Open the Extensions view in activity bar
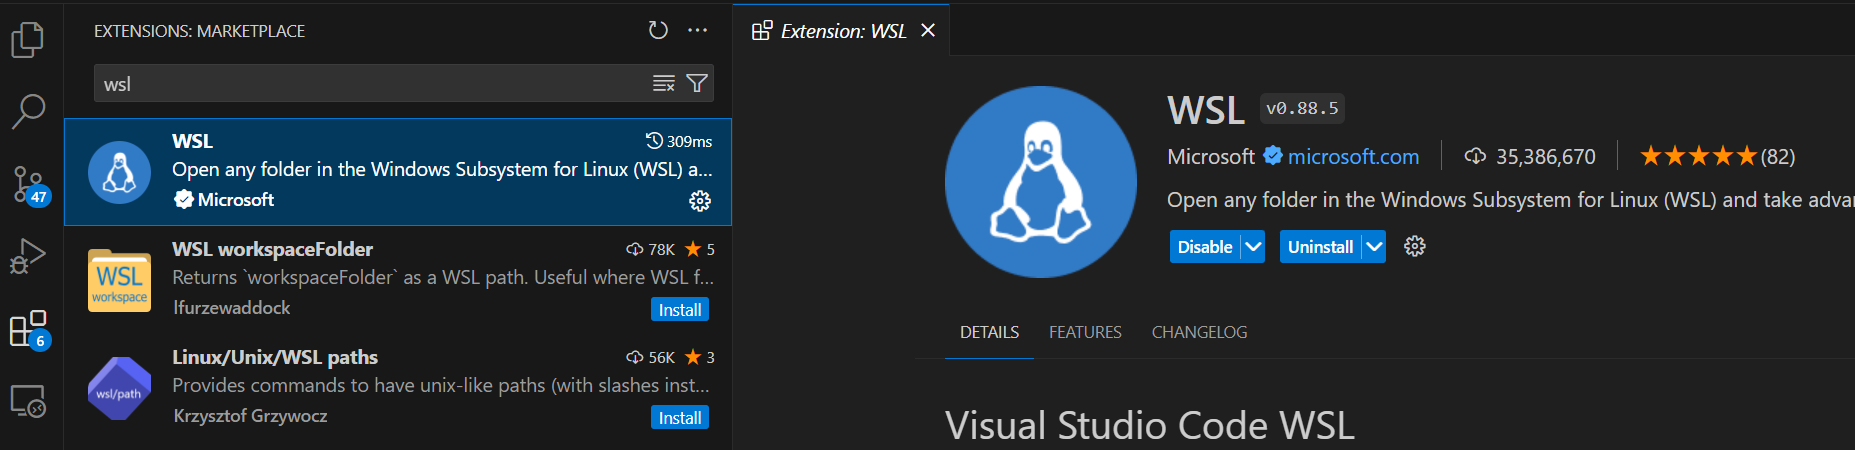Screen dimensions: 1855x450 coord(29,329)
